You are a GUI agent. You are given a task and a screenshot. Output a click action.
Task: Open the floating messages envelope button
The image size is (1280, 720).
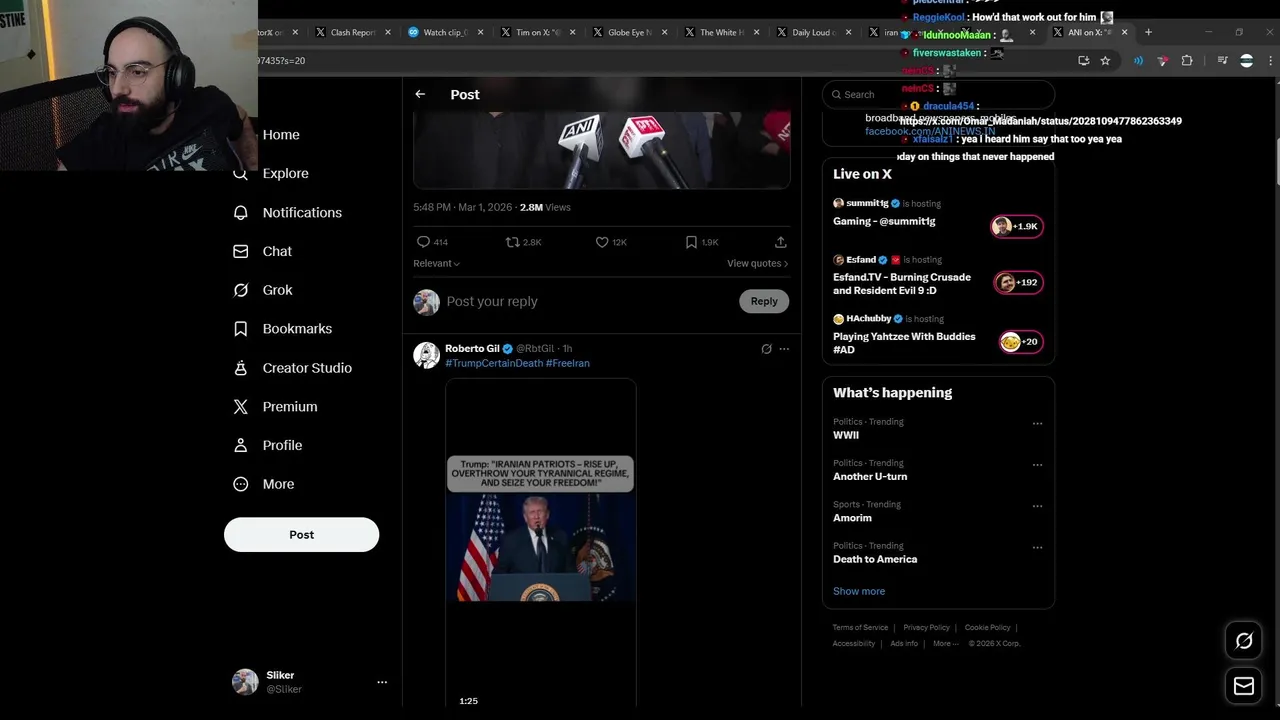pos(1244,686)
